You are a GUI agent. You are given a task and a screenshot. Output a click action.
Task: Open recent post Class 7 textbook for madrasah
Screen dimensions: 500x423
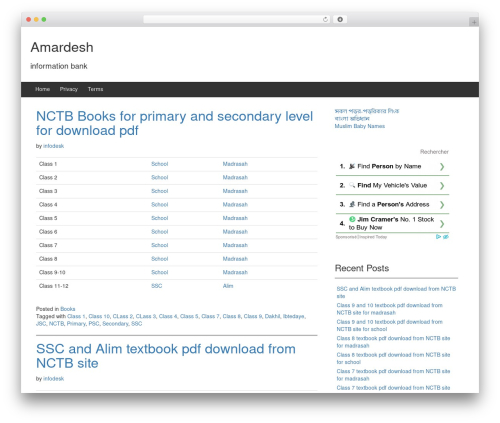tap(393, 375)
